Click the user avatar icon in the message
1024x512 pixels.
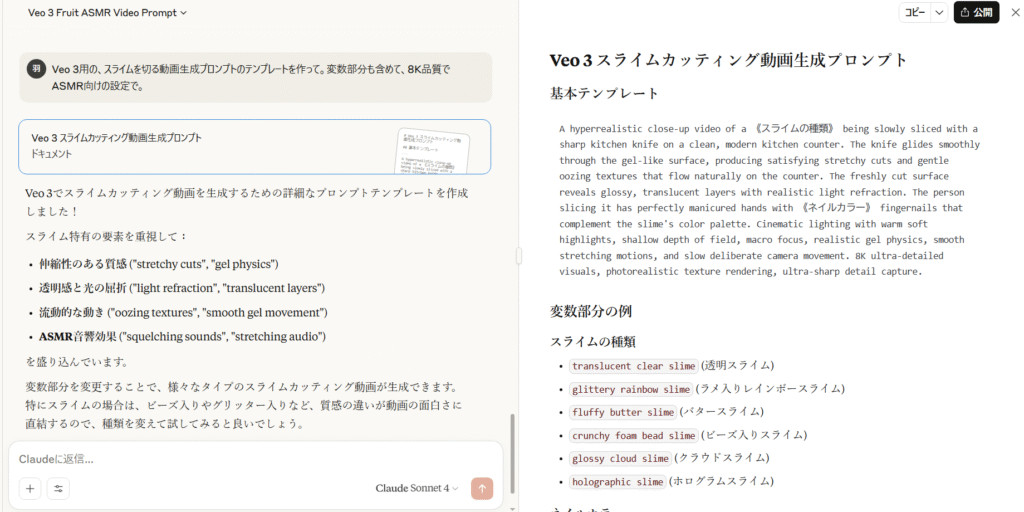tap(36, 69)
